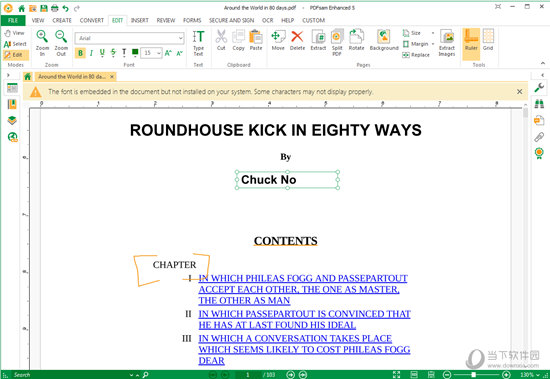Screen dimensions: 550x379
Task: Toggle Bold formatting
Action: coord(80,53)
